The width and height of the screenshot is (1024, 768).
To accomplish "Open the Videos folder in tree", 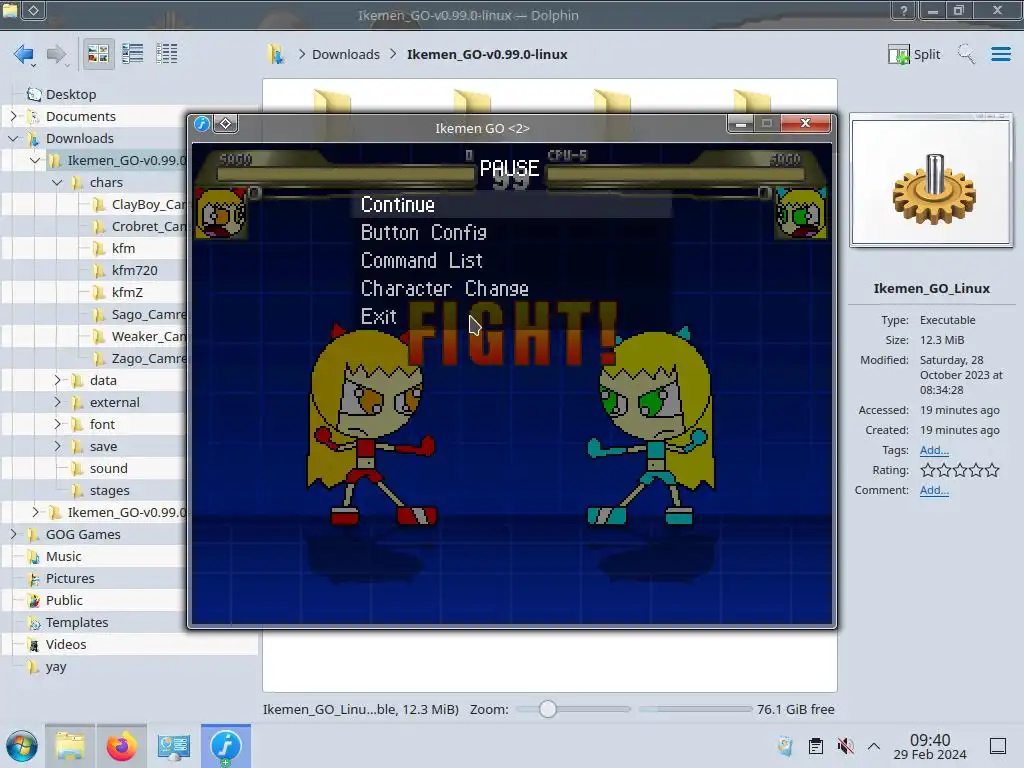I will tap(65, 645).
